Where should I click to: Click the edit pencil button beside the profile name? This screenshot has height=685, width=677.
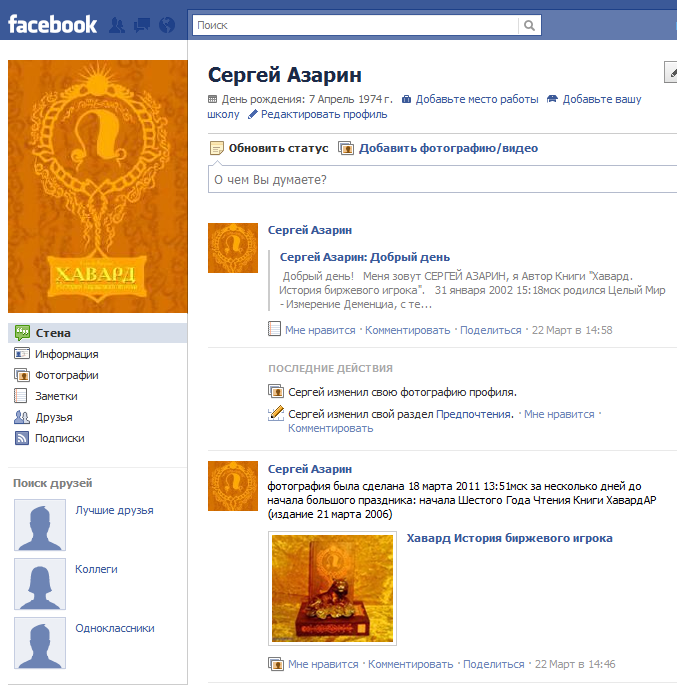[x=671, y=72]
